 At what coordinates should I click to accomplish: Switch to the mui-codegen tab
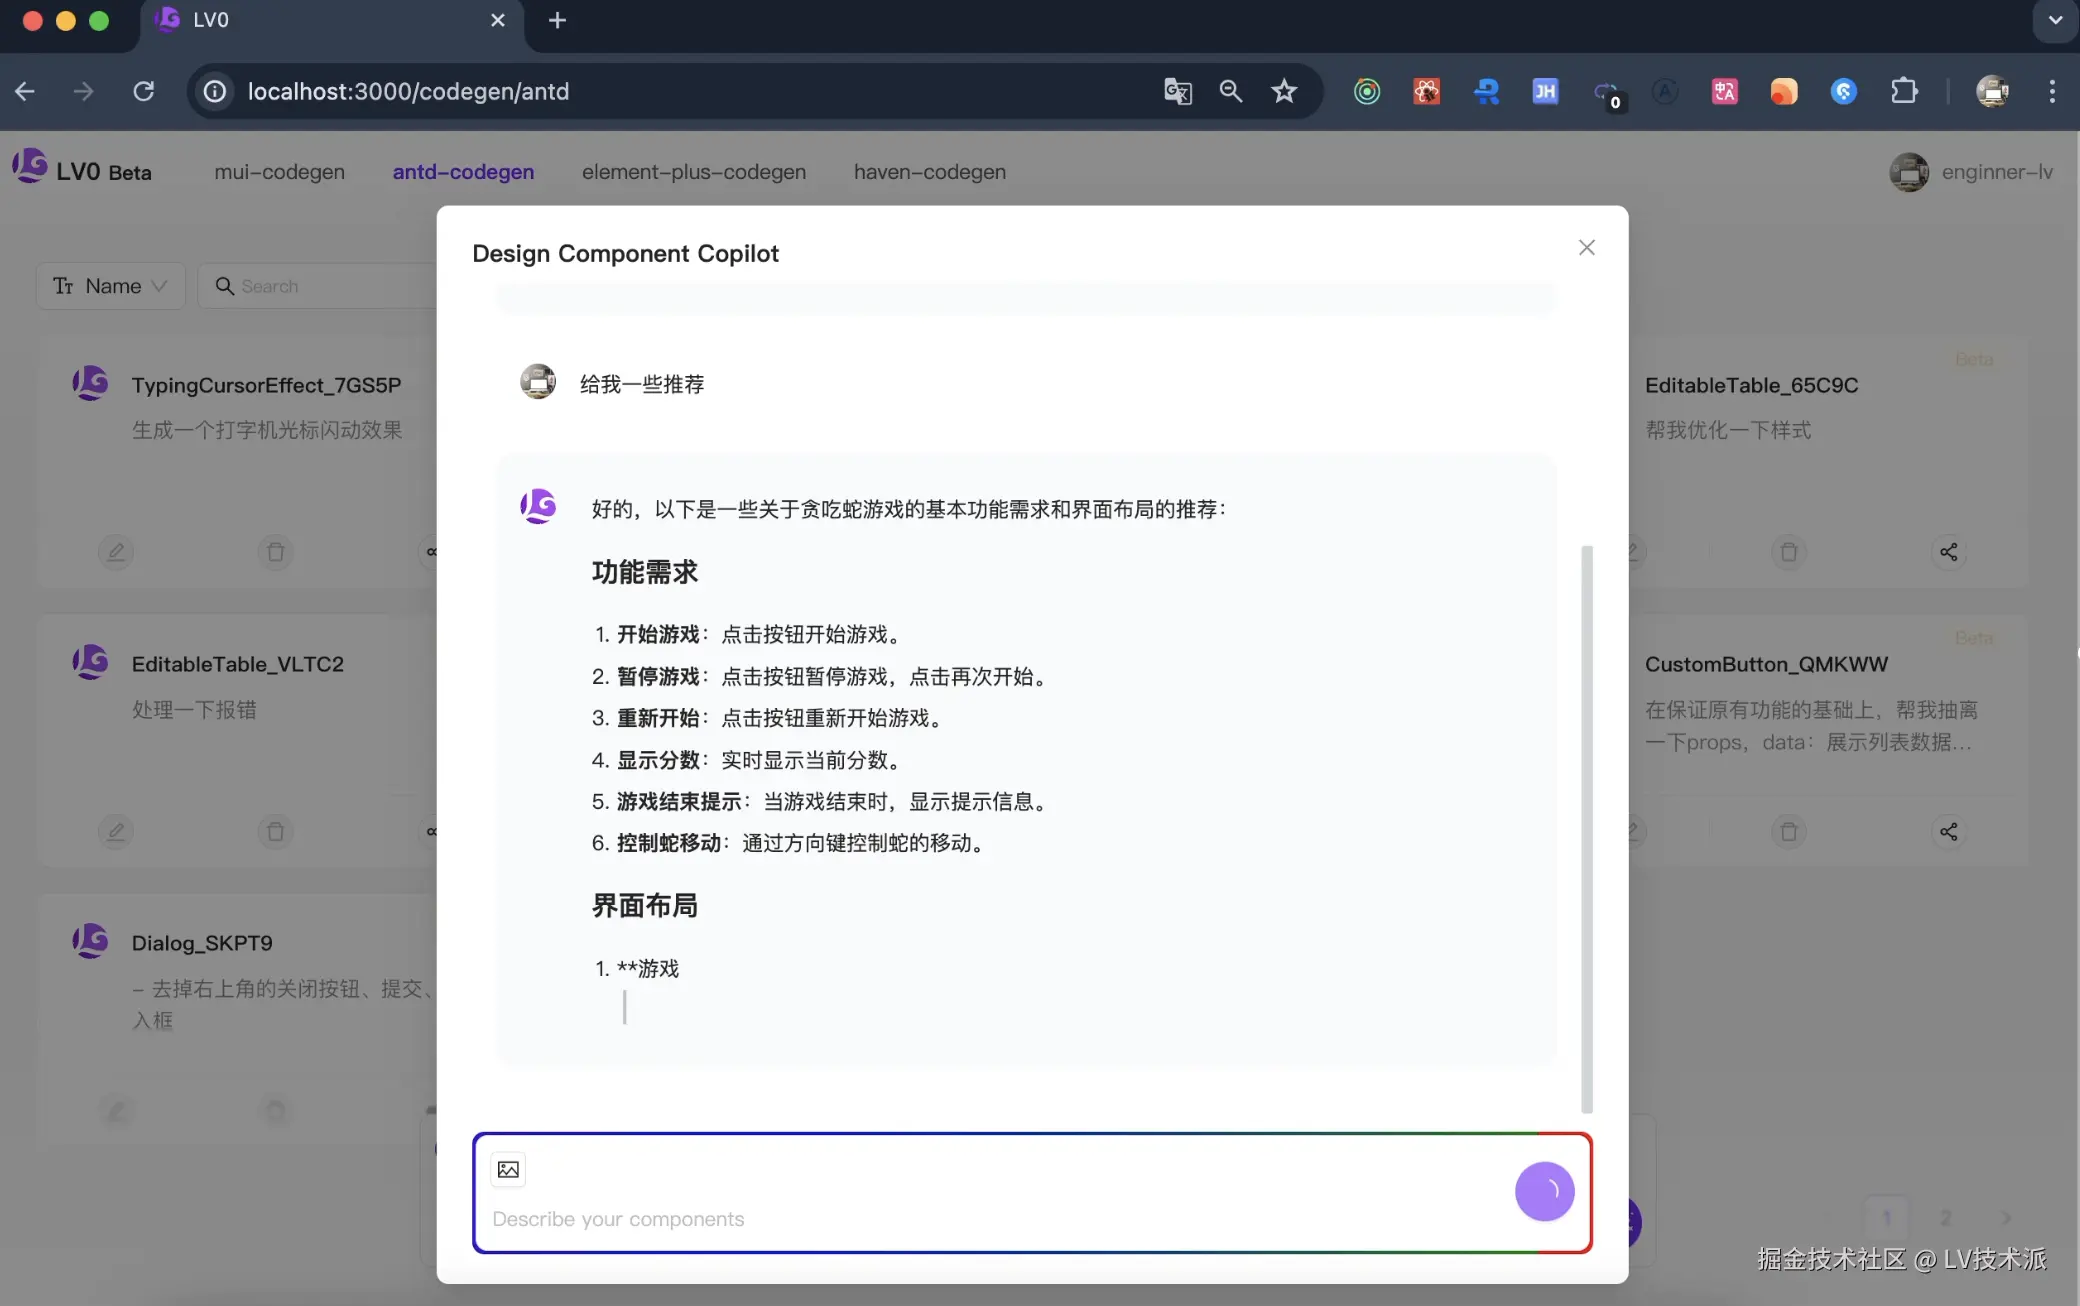(x=279, y=172)
